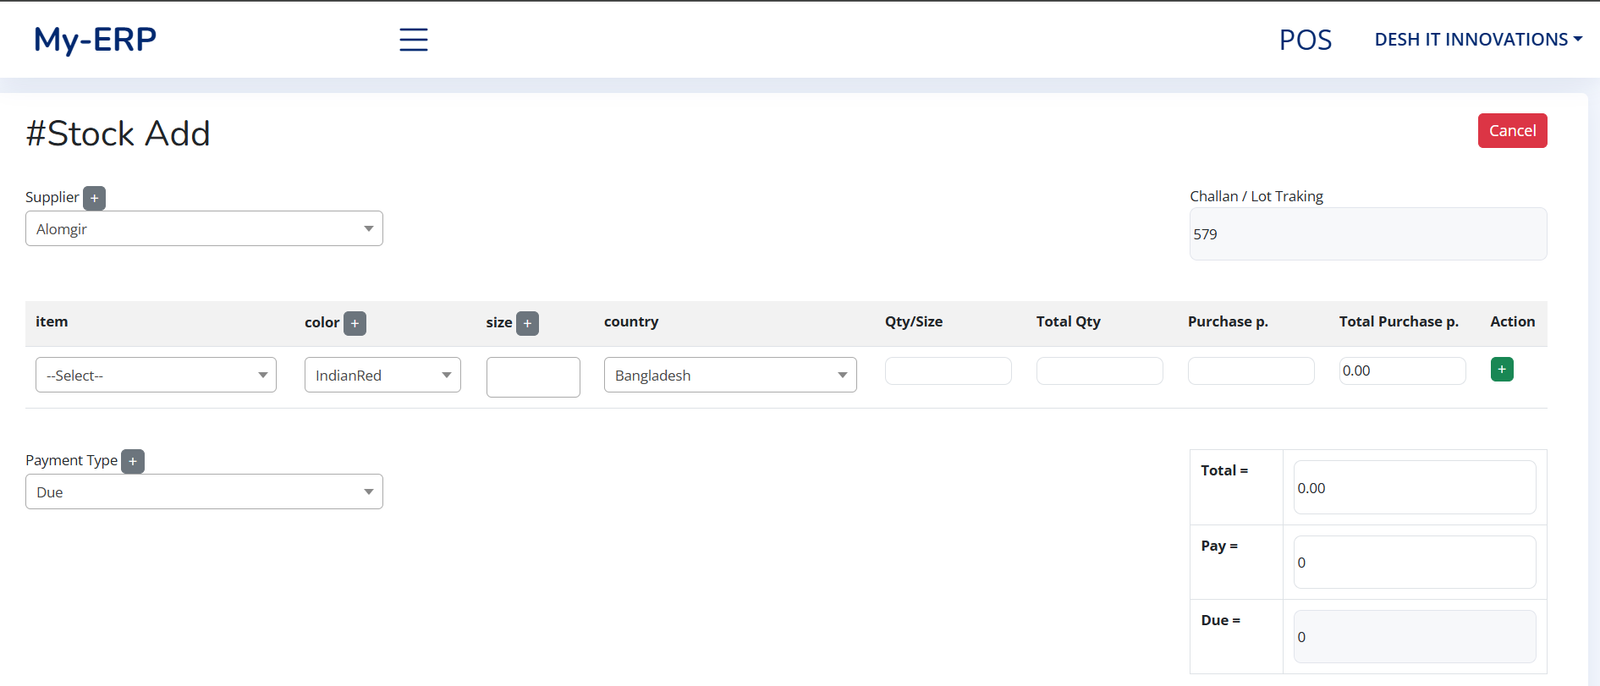This screenshot has width=1600, height=686.
Task: Focus the size input box
Action: (533, 377)
